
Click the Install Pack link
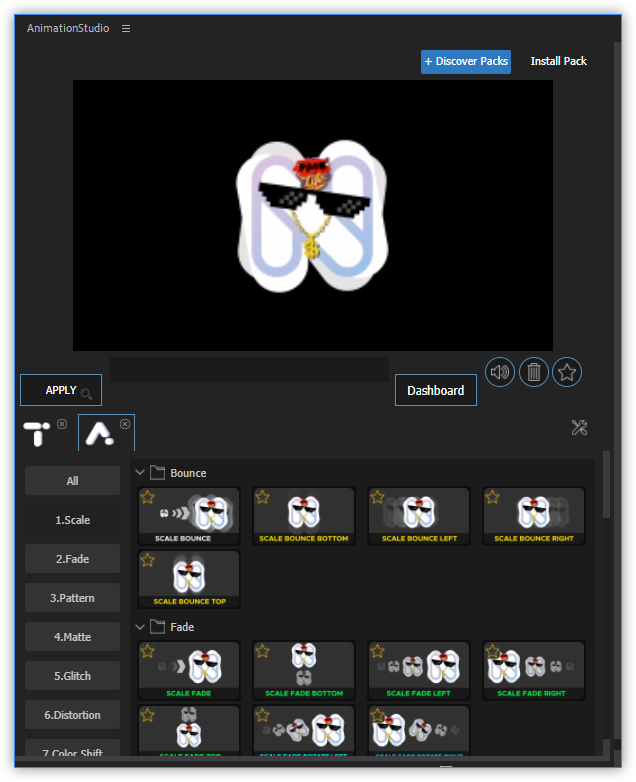click(x=558, y=61)
